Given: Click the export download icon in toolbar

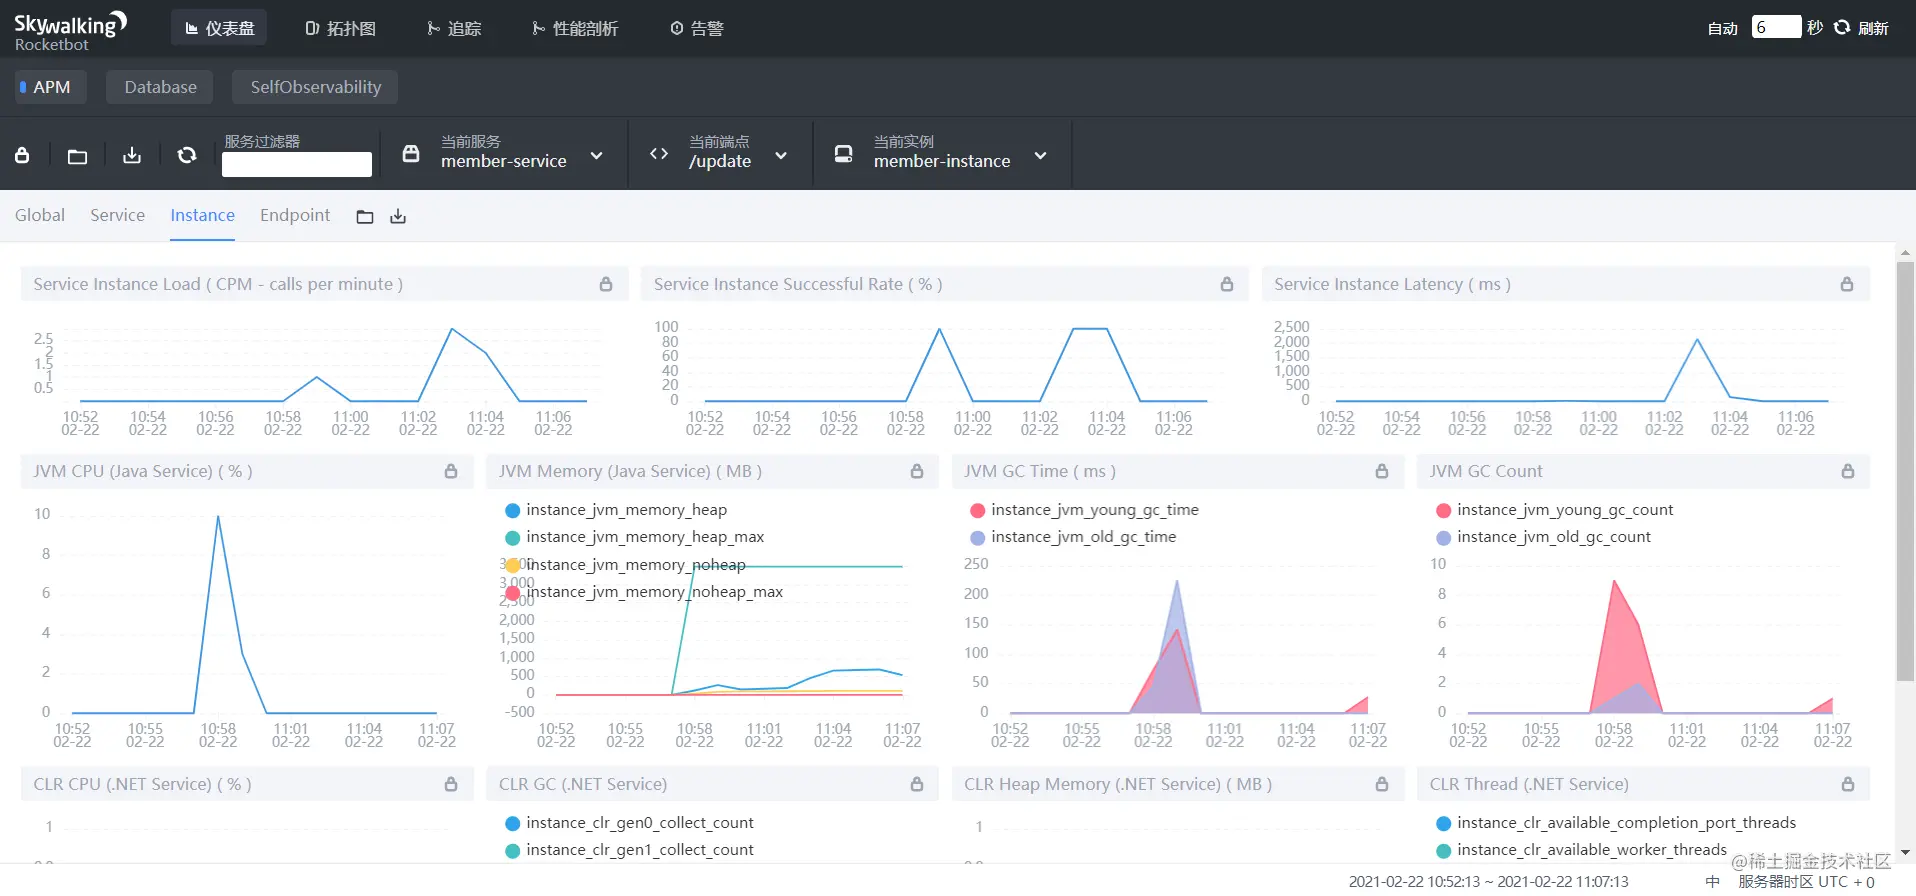Looking at the screenshot, I should click(x=132, y=155).
